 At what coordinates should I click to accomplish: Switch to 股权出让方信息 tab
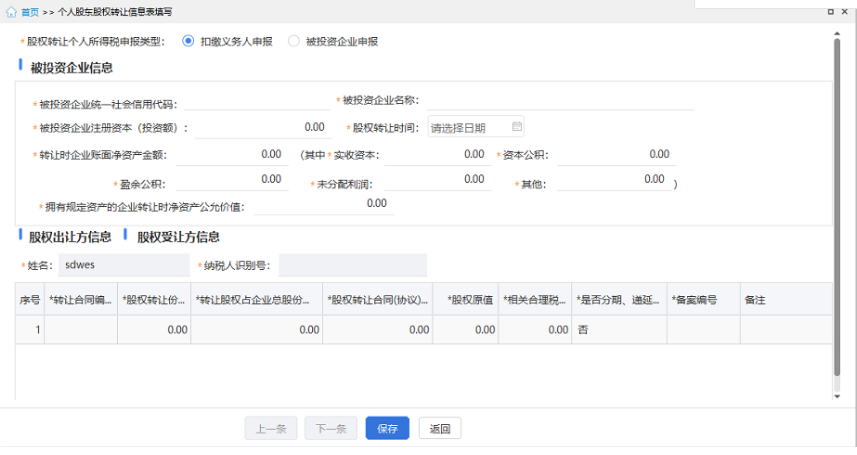pyautogui.click(x=70, y=237)
